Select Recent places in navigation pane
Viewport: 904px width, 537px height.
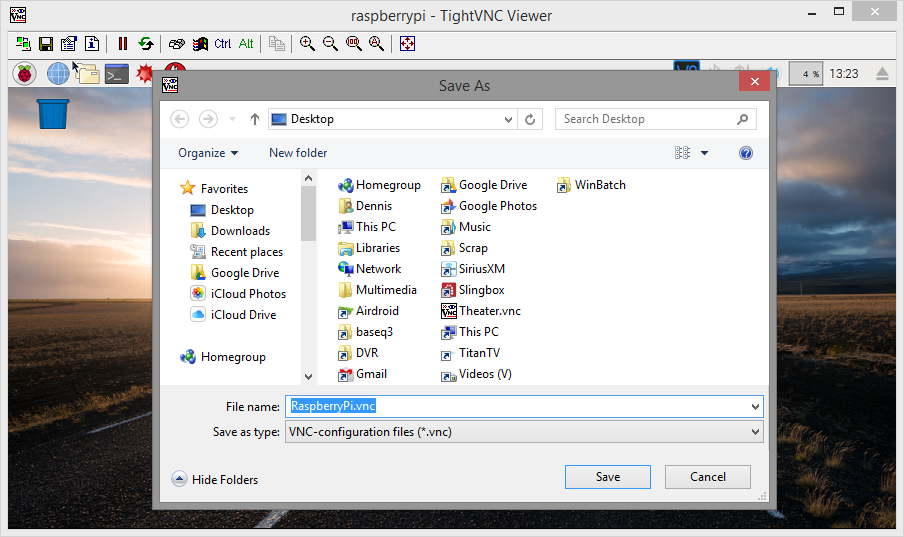point(236,252)
